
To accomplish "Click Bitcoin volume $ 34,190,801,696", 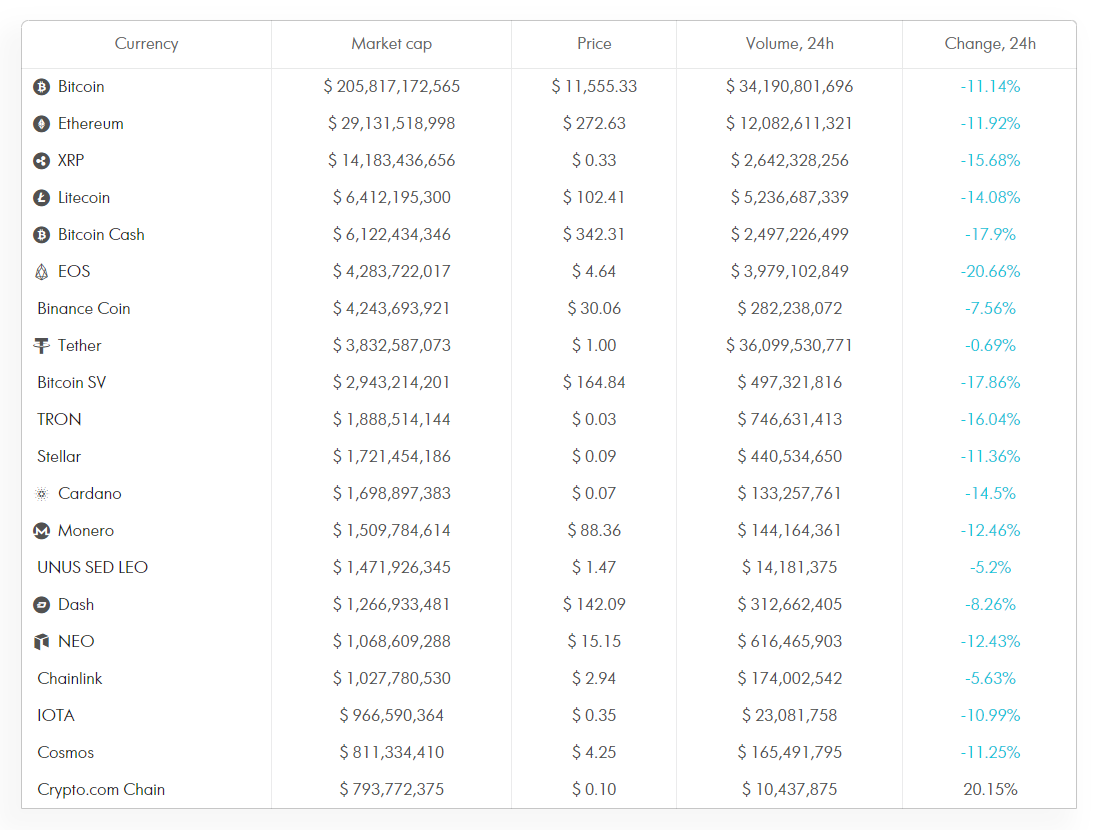I will [789, 87].
